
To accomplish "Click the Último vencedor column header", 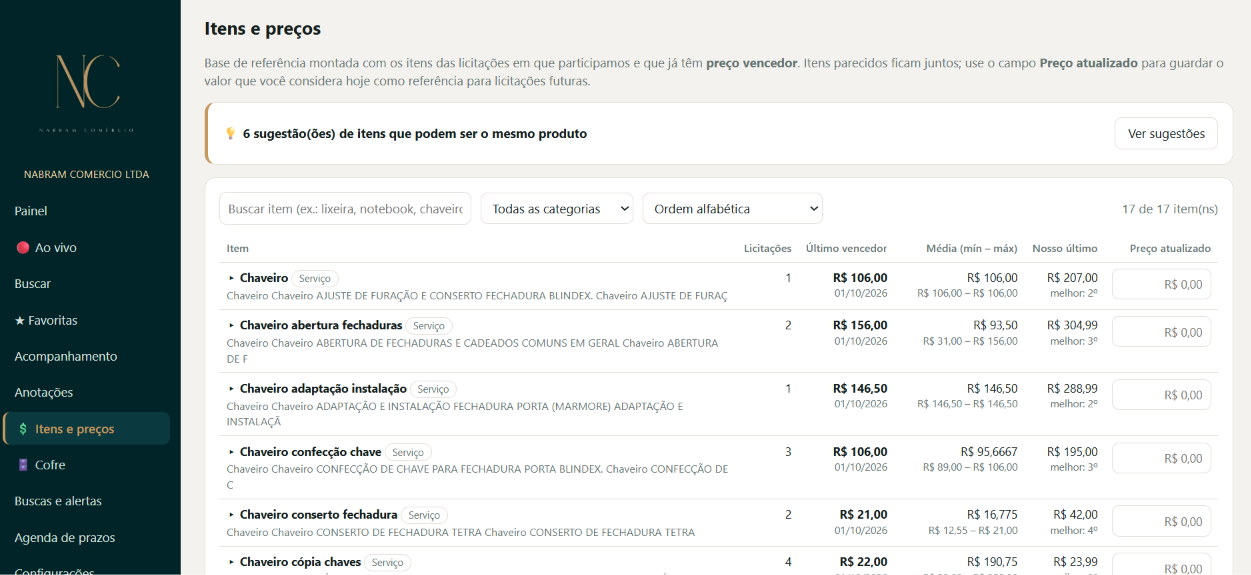I will pos(846,248).
